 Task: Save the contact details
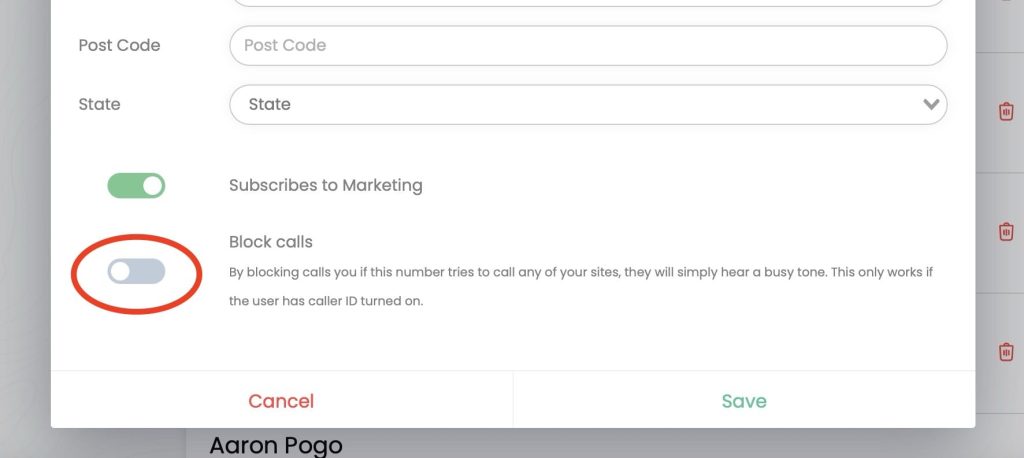pos(744,401)
